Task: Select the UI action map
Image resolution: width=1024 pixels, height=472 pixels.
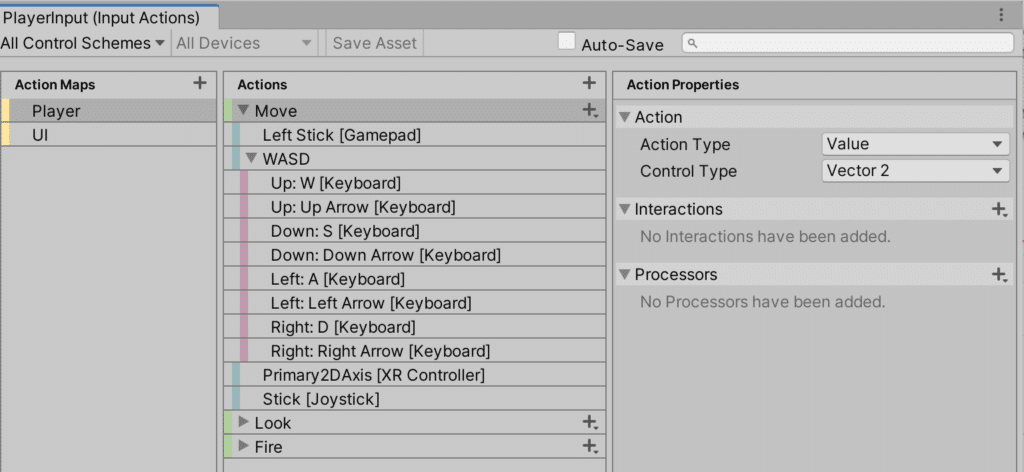Action: [x=40, y=135]
